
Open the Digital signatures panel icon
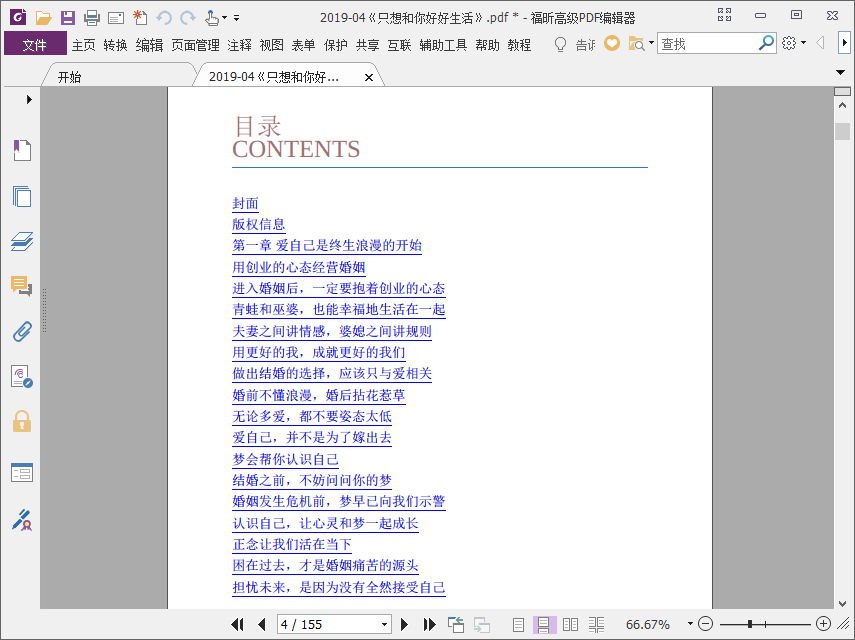coord(22,376)
